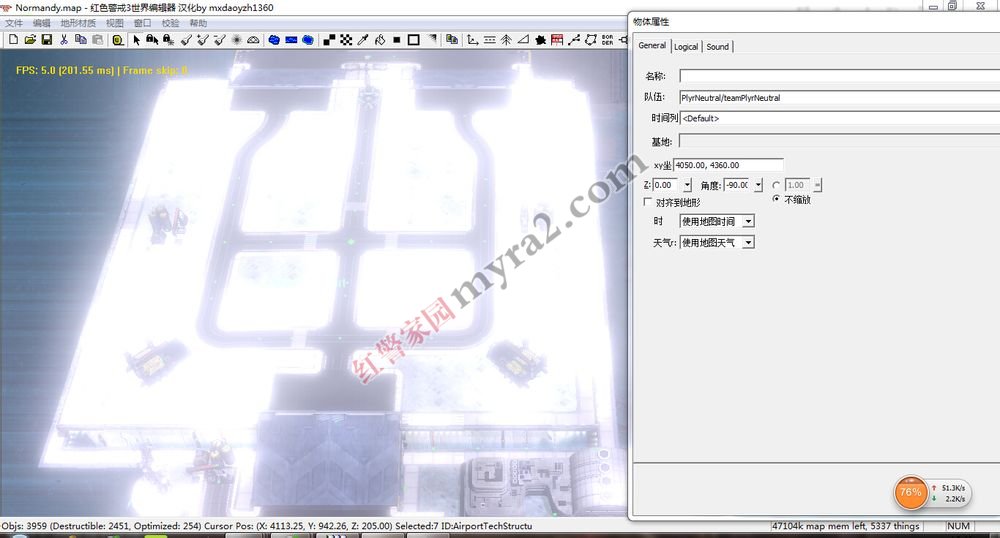This screenshot has height=538, width=1000.
Task: Click the Open file folder icon
Action: coord(30,40)
